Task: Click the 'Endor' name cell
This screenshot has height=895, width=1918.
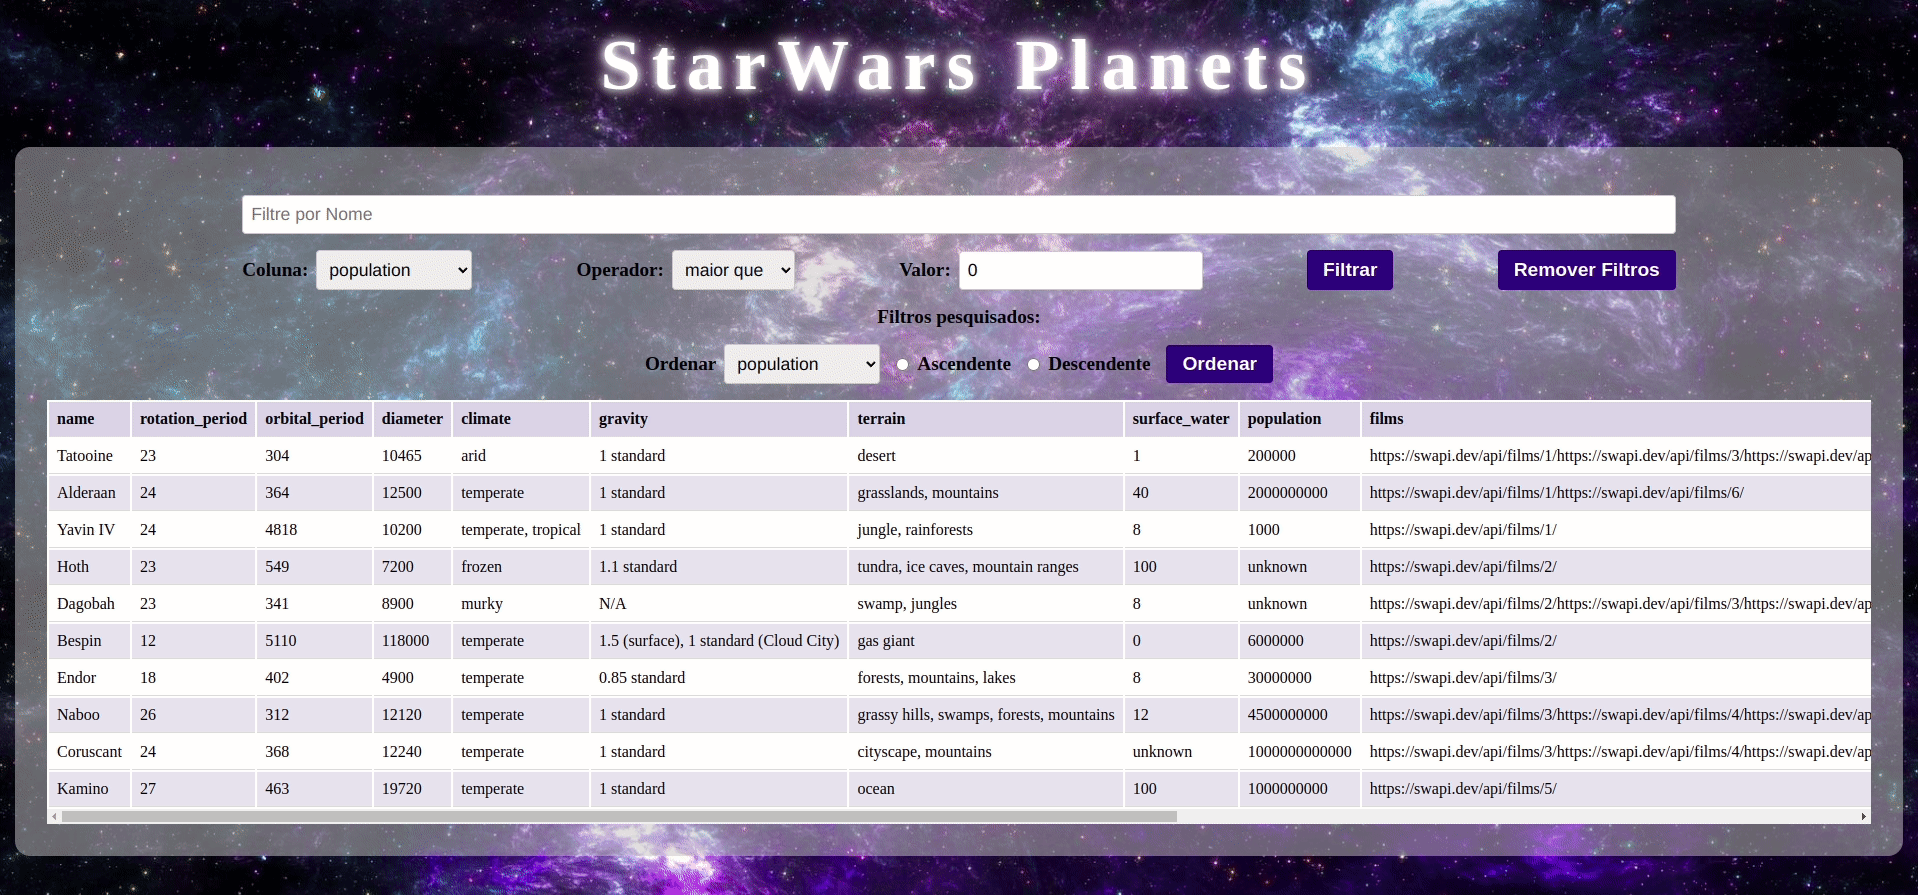Action: (89, 678)
